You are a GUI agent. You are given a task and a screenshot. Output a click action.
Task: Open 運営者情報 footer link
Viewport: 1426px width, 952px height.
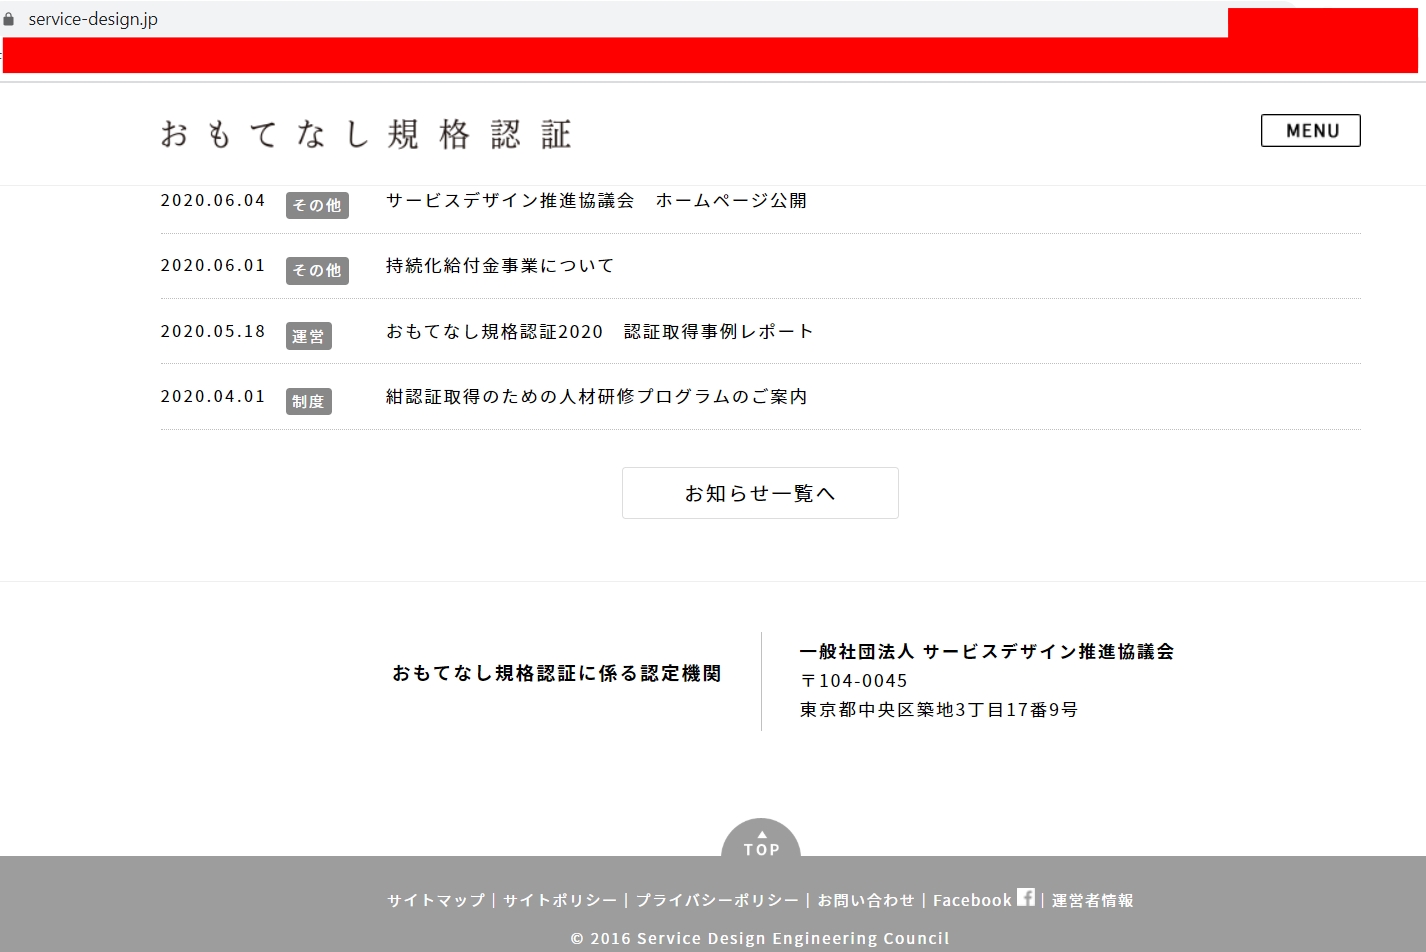(1092, 900)
